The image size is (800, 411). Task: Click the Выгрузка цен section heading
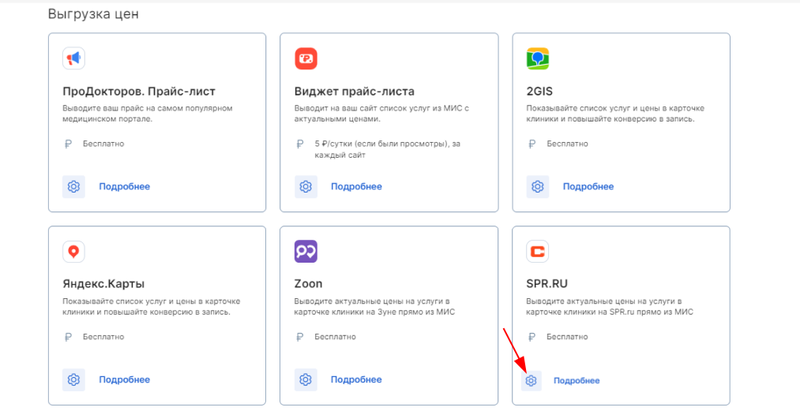[93, 14]
